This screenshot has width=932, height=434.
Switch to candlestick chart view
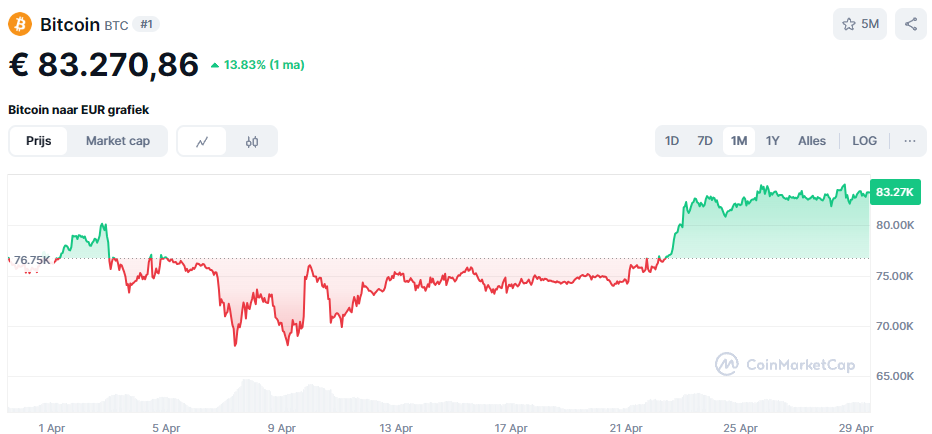[x=251, y=142]
